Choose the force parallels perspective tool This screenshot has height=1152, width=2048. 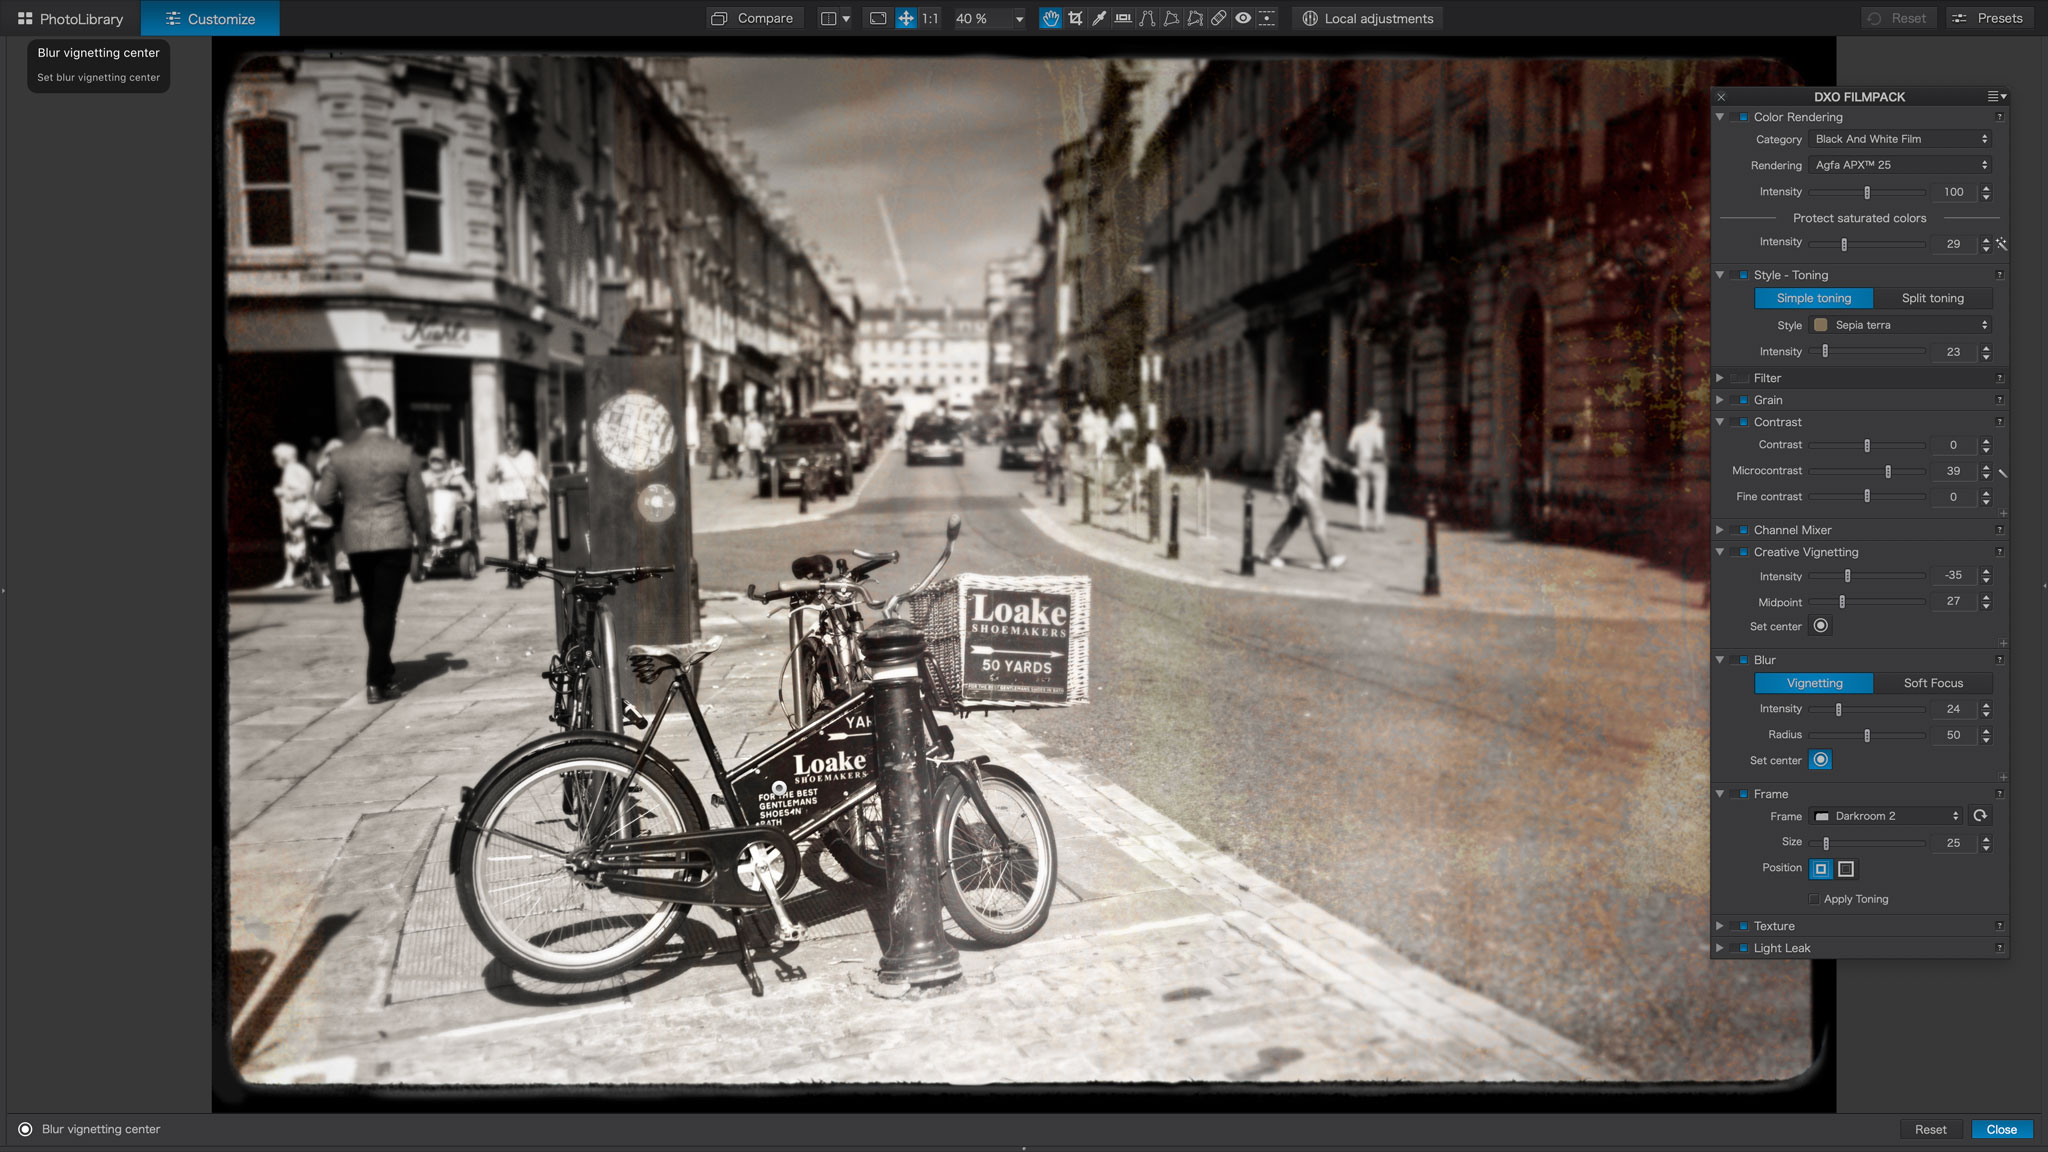click(x=1147, y=18)
